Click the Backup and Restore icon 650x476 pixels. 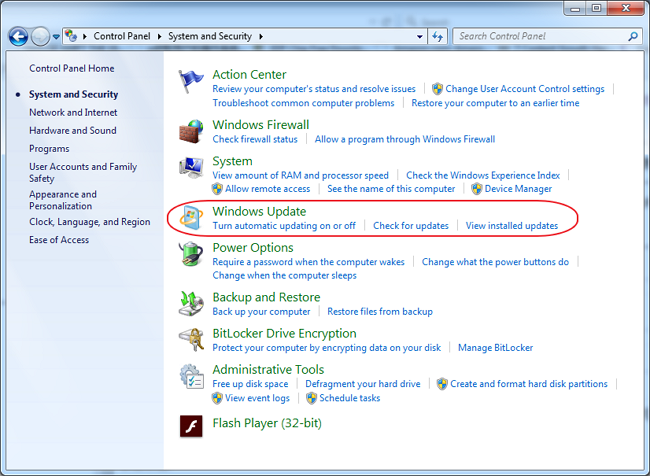(x=191, y=304)
